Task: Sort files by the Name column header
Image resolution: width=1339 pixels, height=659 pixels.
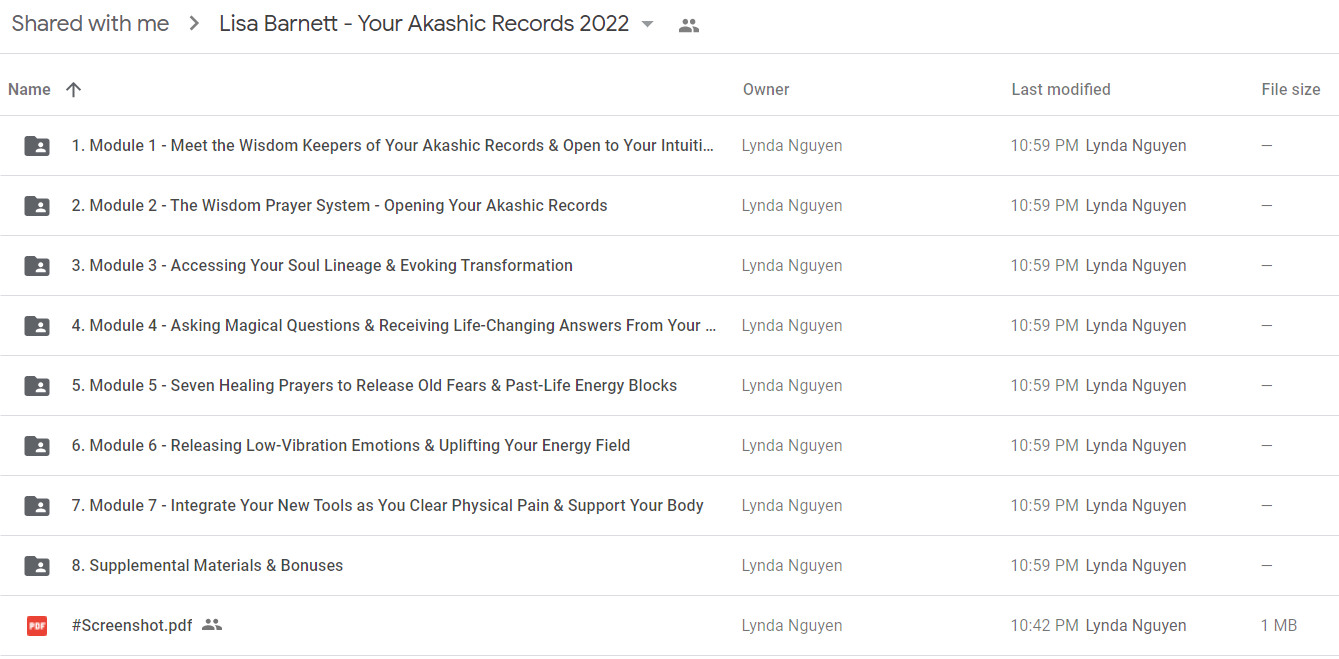Action: pyautogui.click(x=29, y=89)
